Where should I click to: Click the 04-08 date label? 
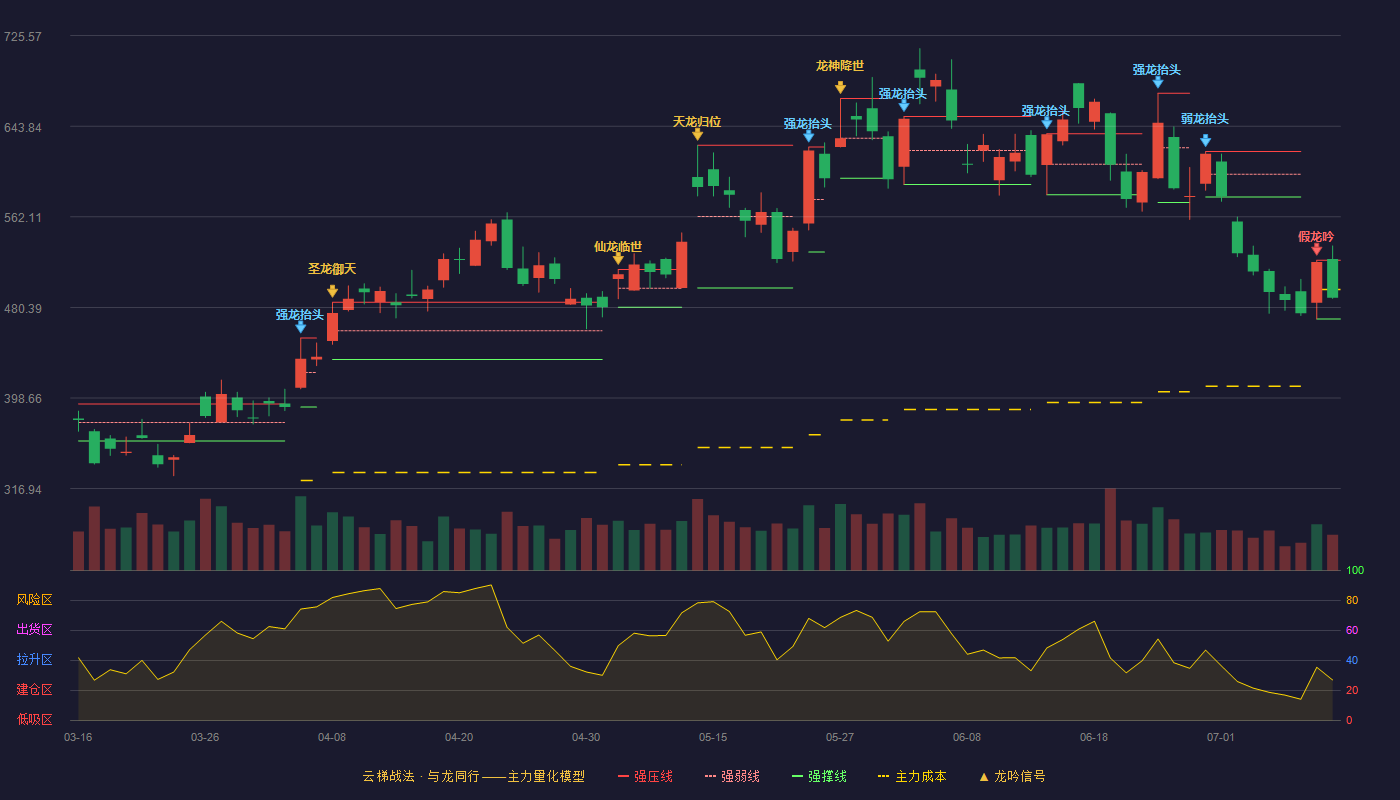tap(332, 737)
